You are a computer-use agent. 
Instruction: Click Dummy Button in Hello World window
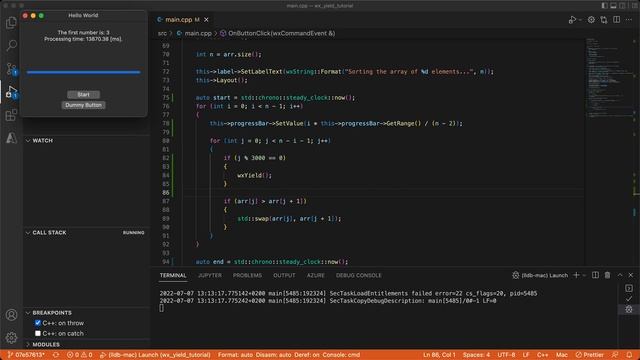coord(83,105)
